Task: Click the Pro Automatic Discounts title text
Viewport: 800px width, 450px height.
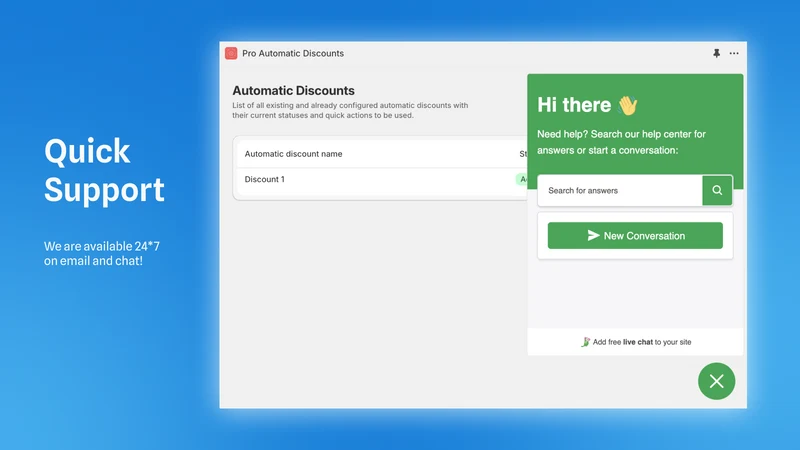Action: (x=293, y=53)
